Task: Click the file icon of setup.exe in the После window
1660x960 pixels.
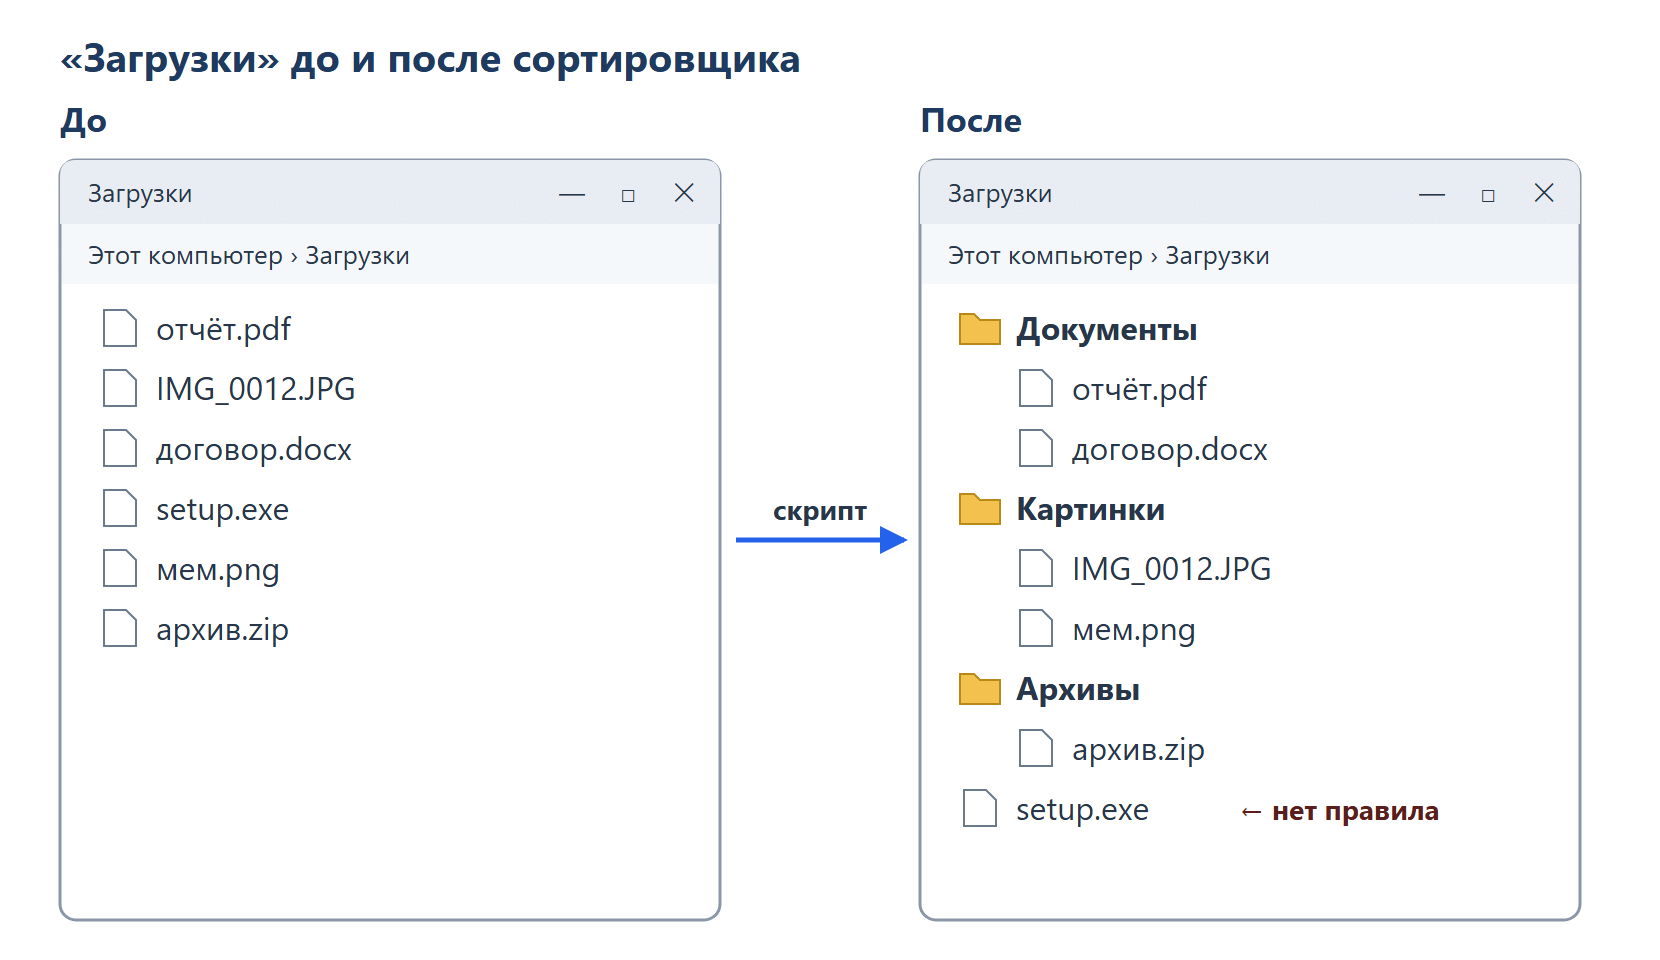Action: (x=980, y=808)
